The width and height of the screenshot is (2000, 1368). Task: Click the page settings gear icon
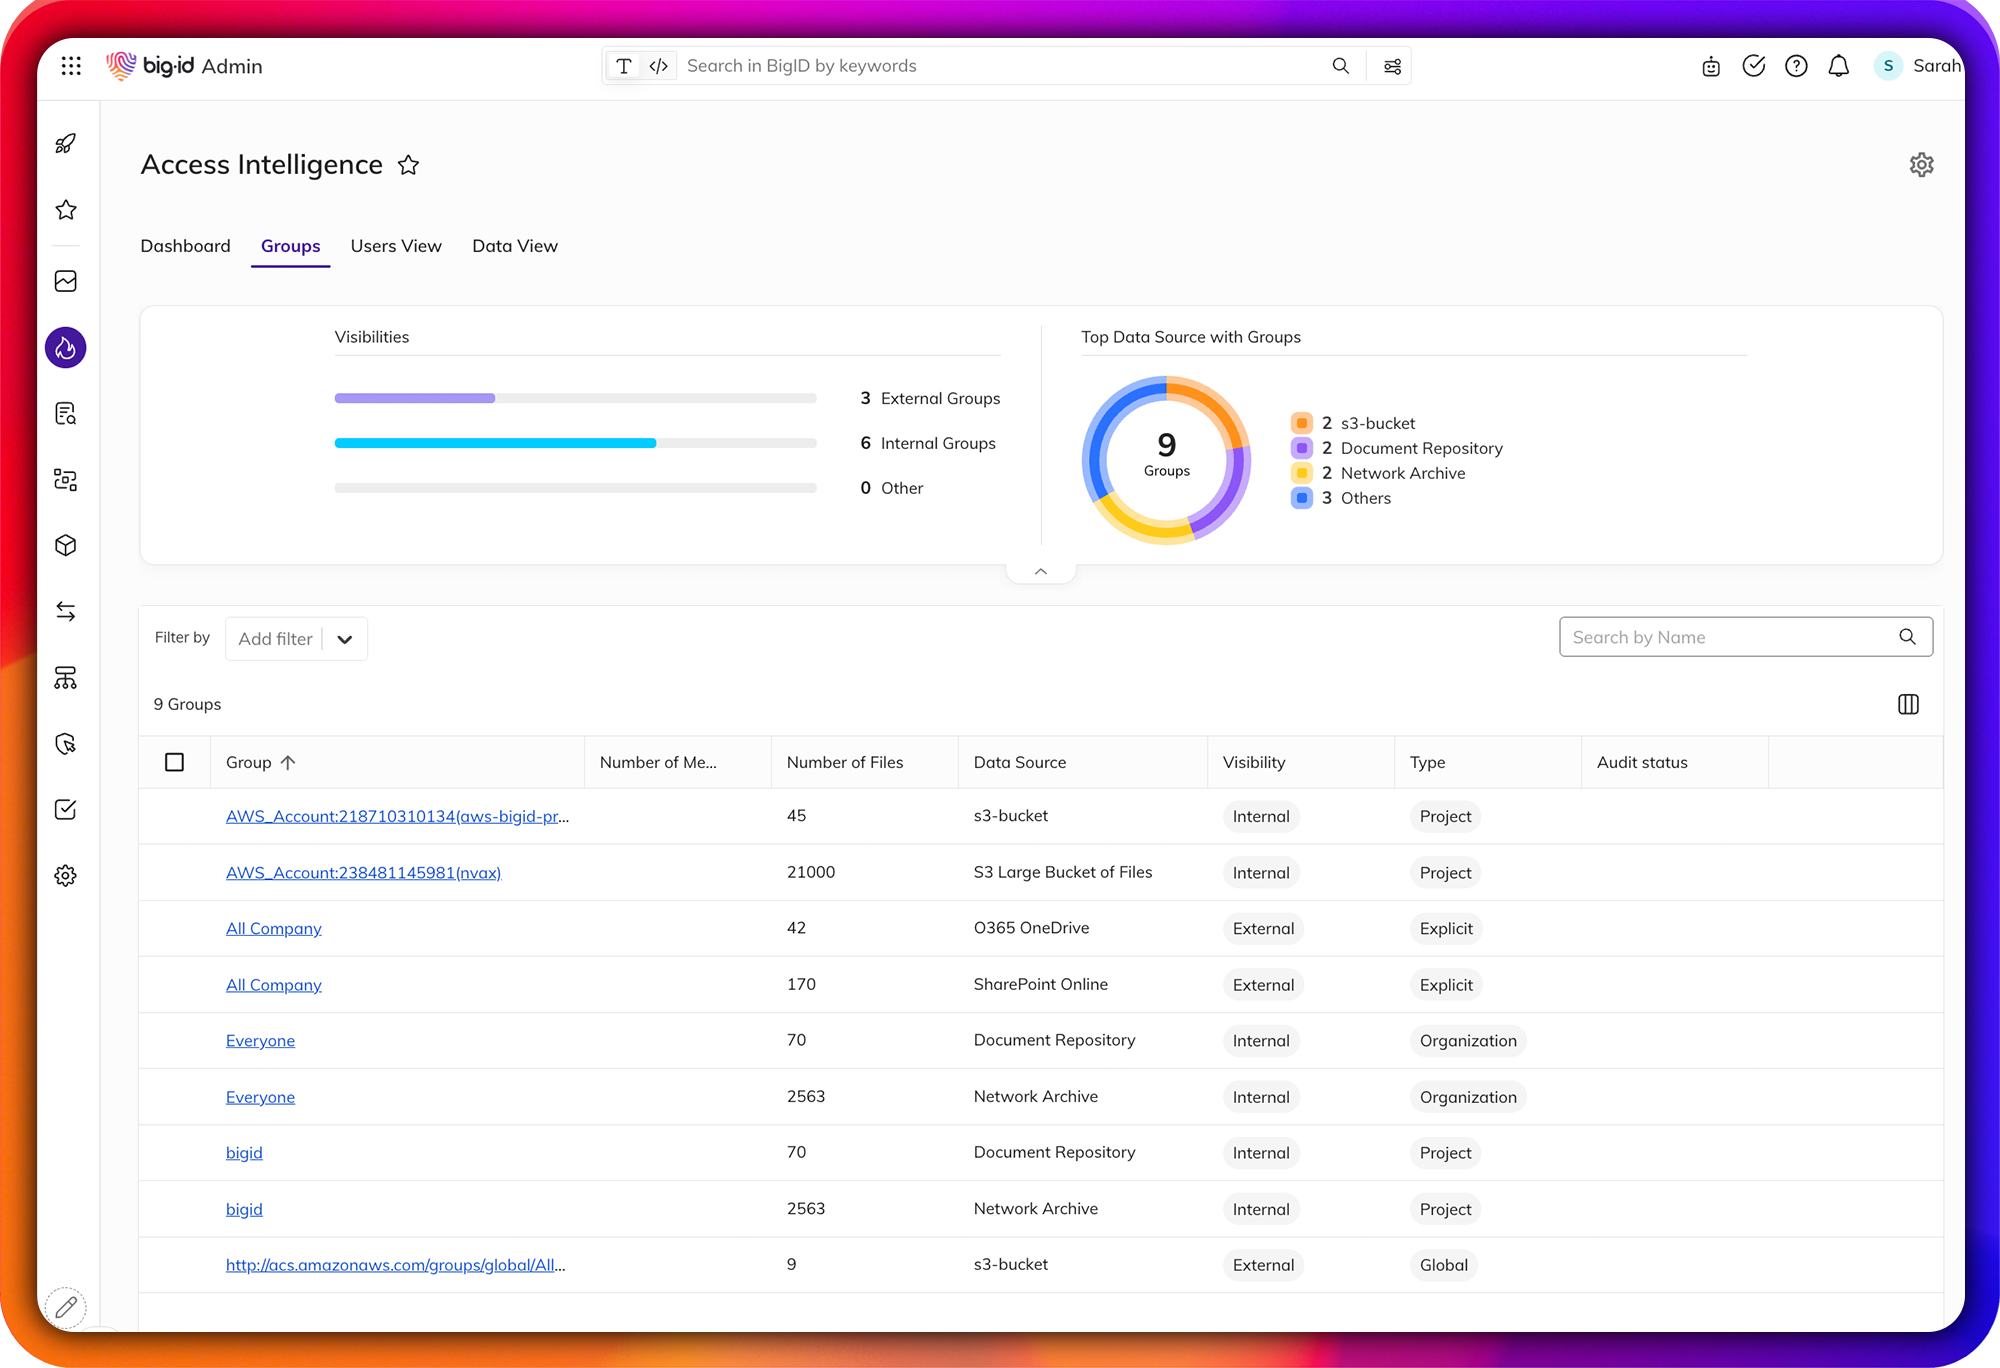coord(1921,165)
